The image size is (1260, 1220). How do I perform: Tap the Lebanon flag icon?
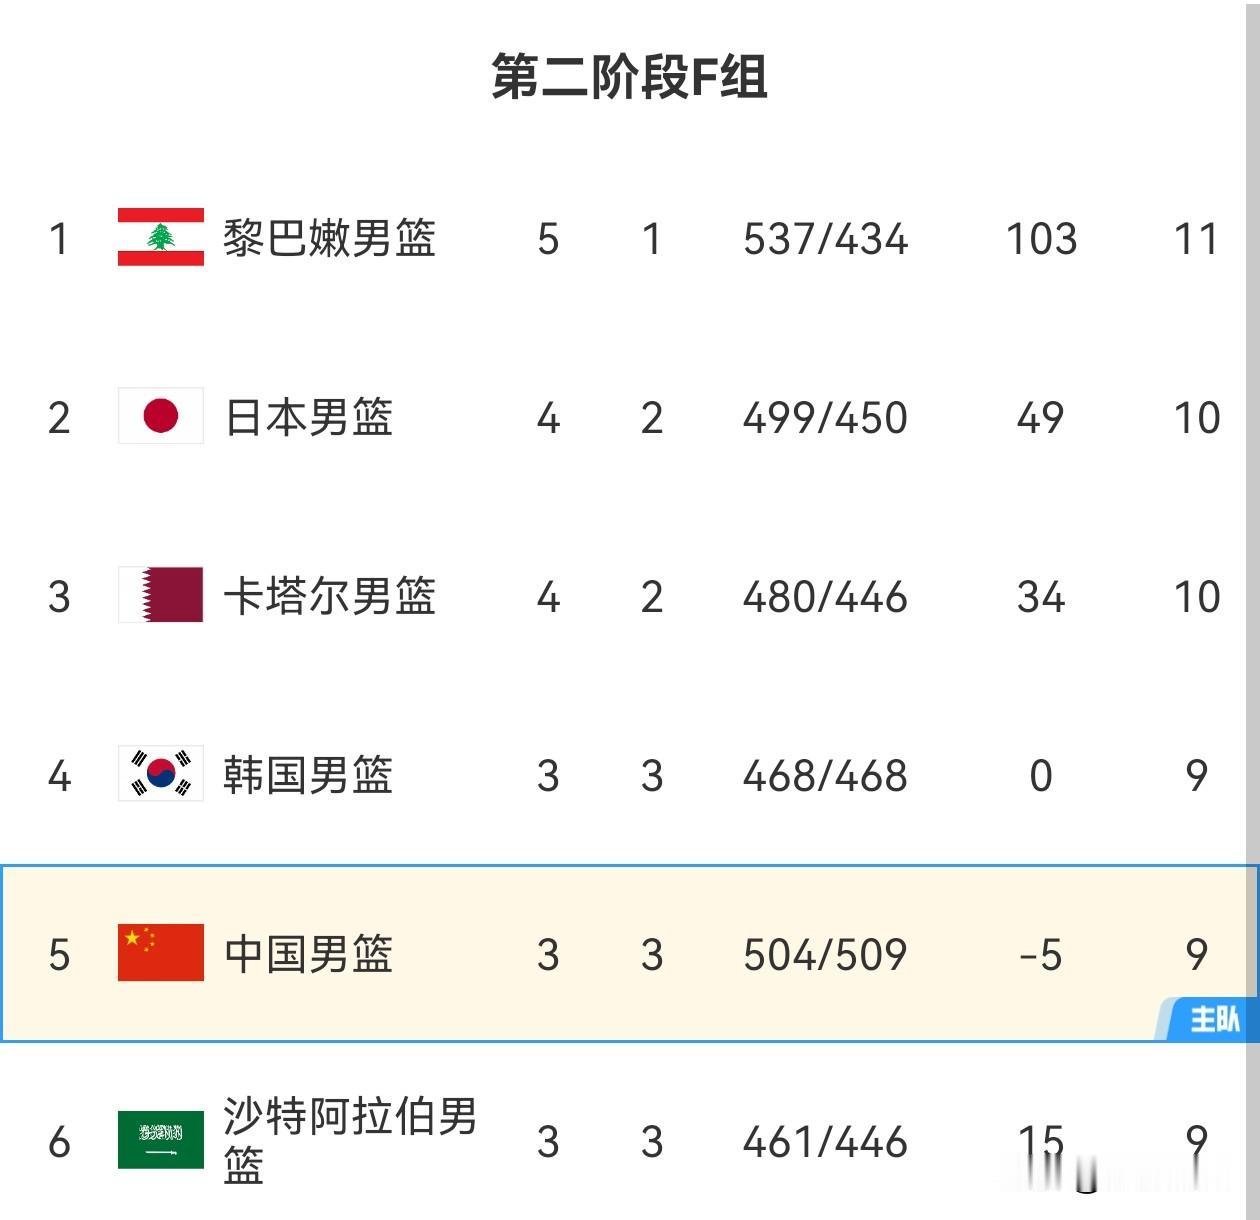(x=160, y=237)
